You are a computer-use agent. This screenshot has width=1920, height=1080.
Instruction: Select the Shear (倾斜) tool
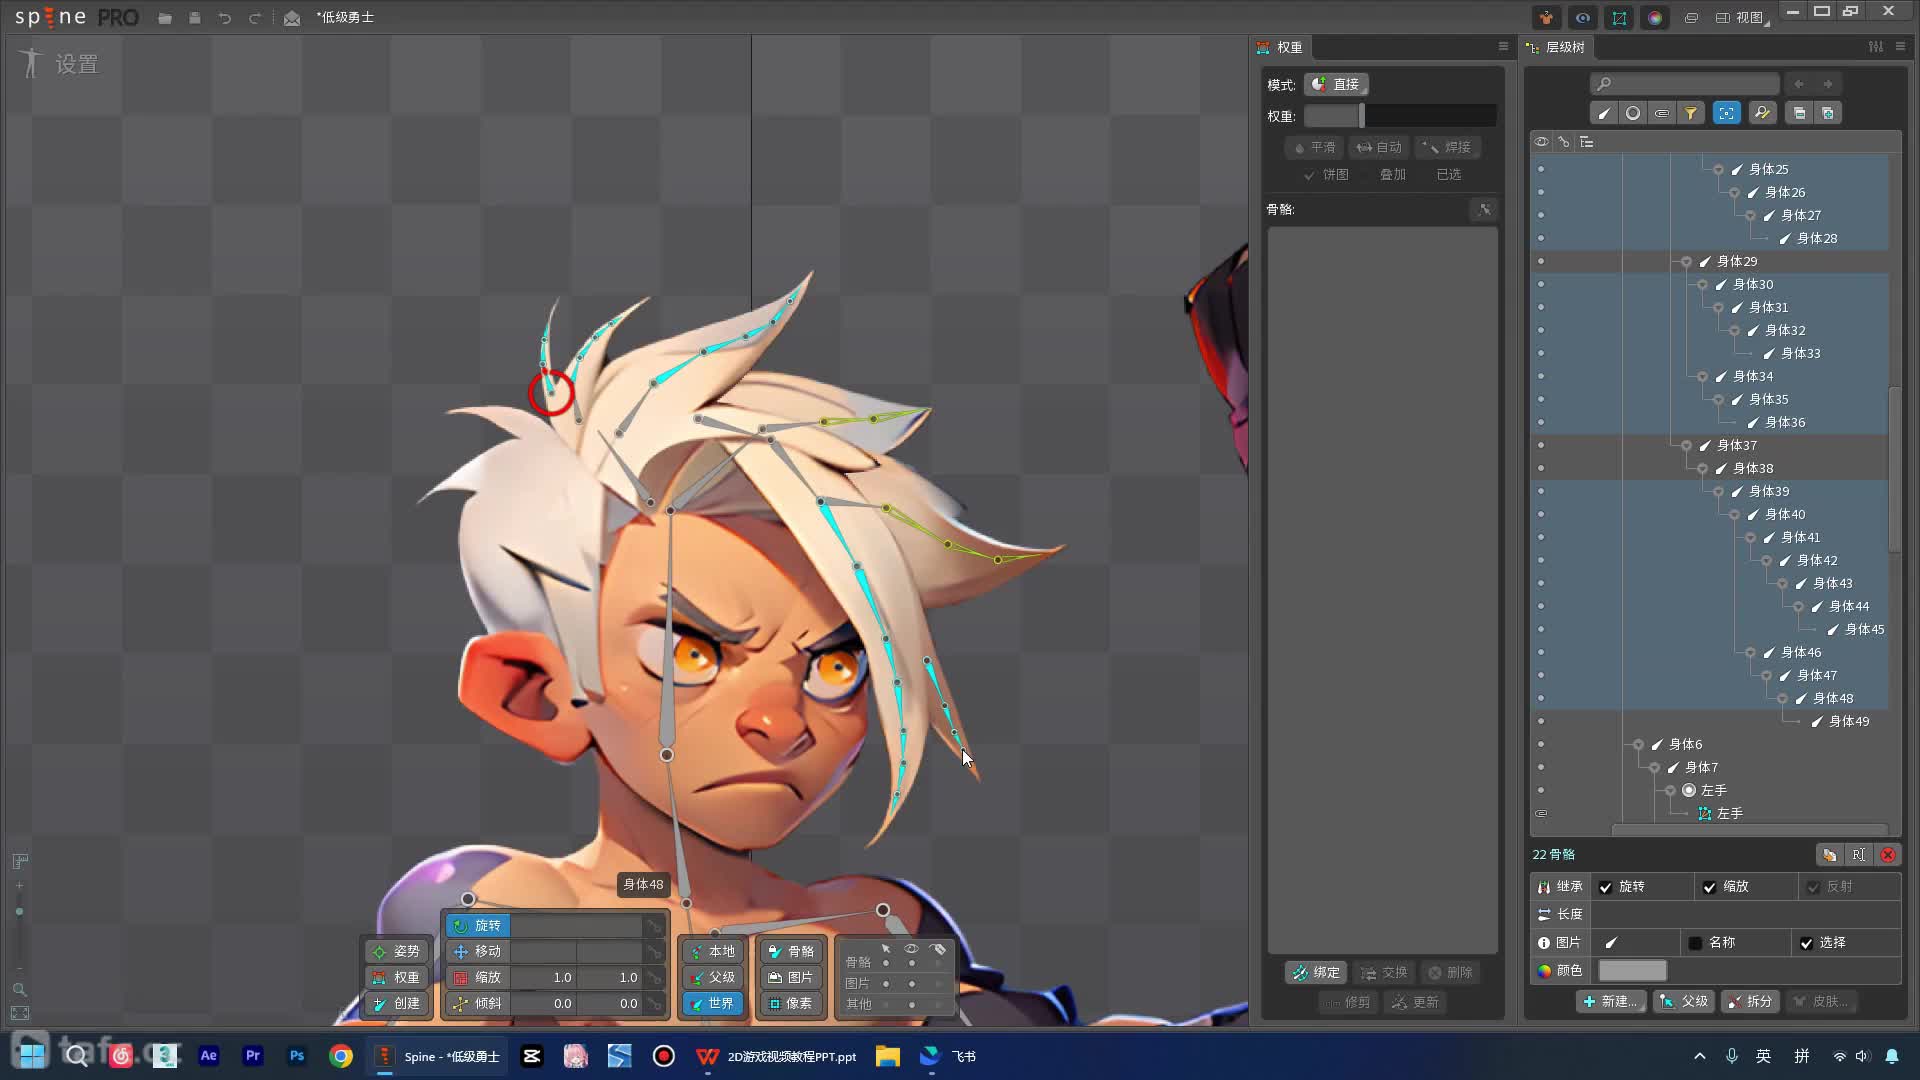tap(478, 1004)
